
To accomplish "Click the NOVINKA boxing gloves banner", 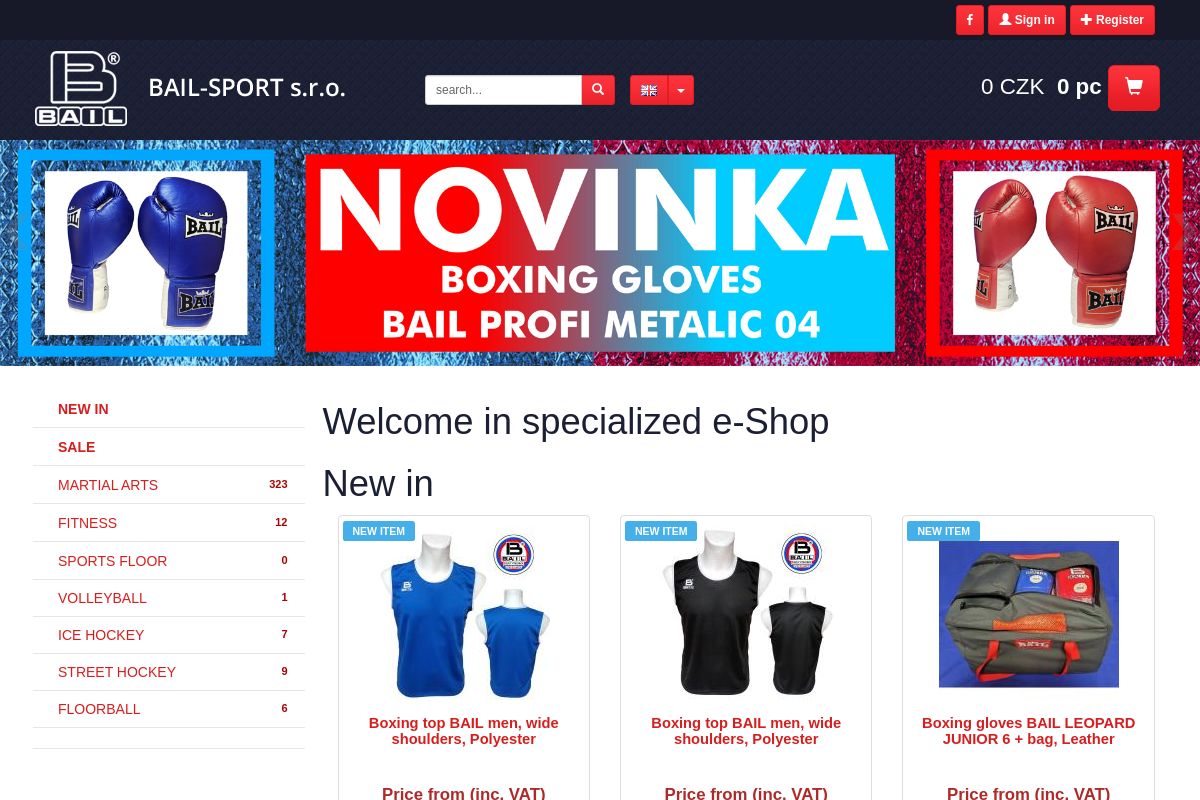I will click(x=600, y=253).
